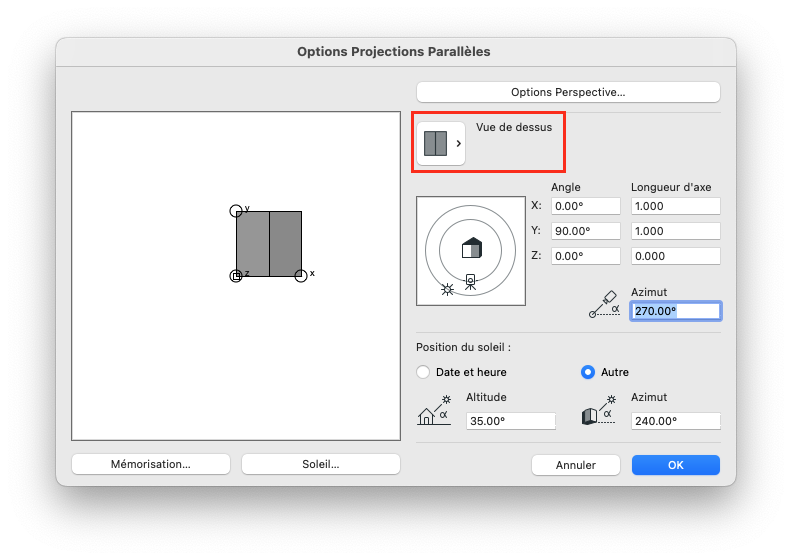Click the x axis handle in the preview
Viewport: 792px width, 560px height.
click(301, 276)
